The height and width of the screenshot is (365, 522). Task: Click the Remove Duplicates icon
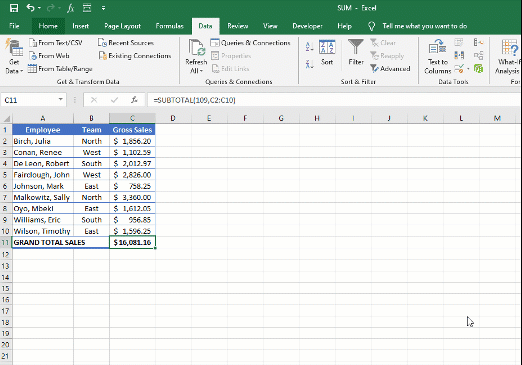point(459,55)
